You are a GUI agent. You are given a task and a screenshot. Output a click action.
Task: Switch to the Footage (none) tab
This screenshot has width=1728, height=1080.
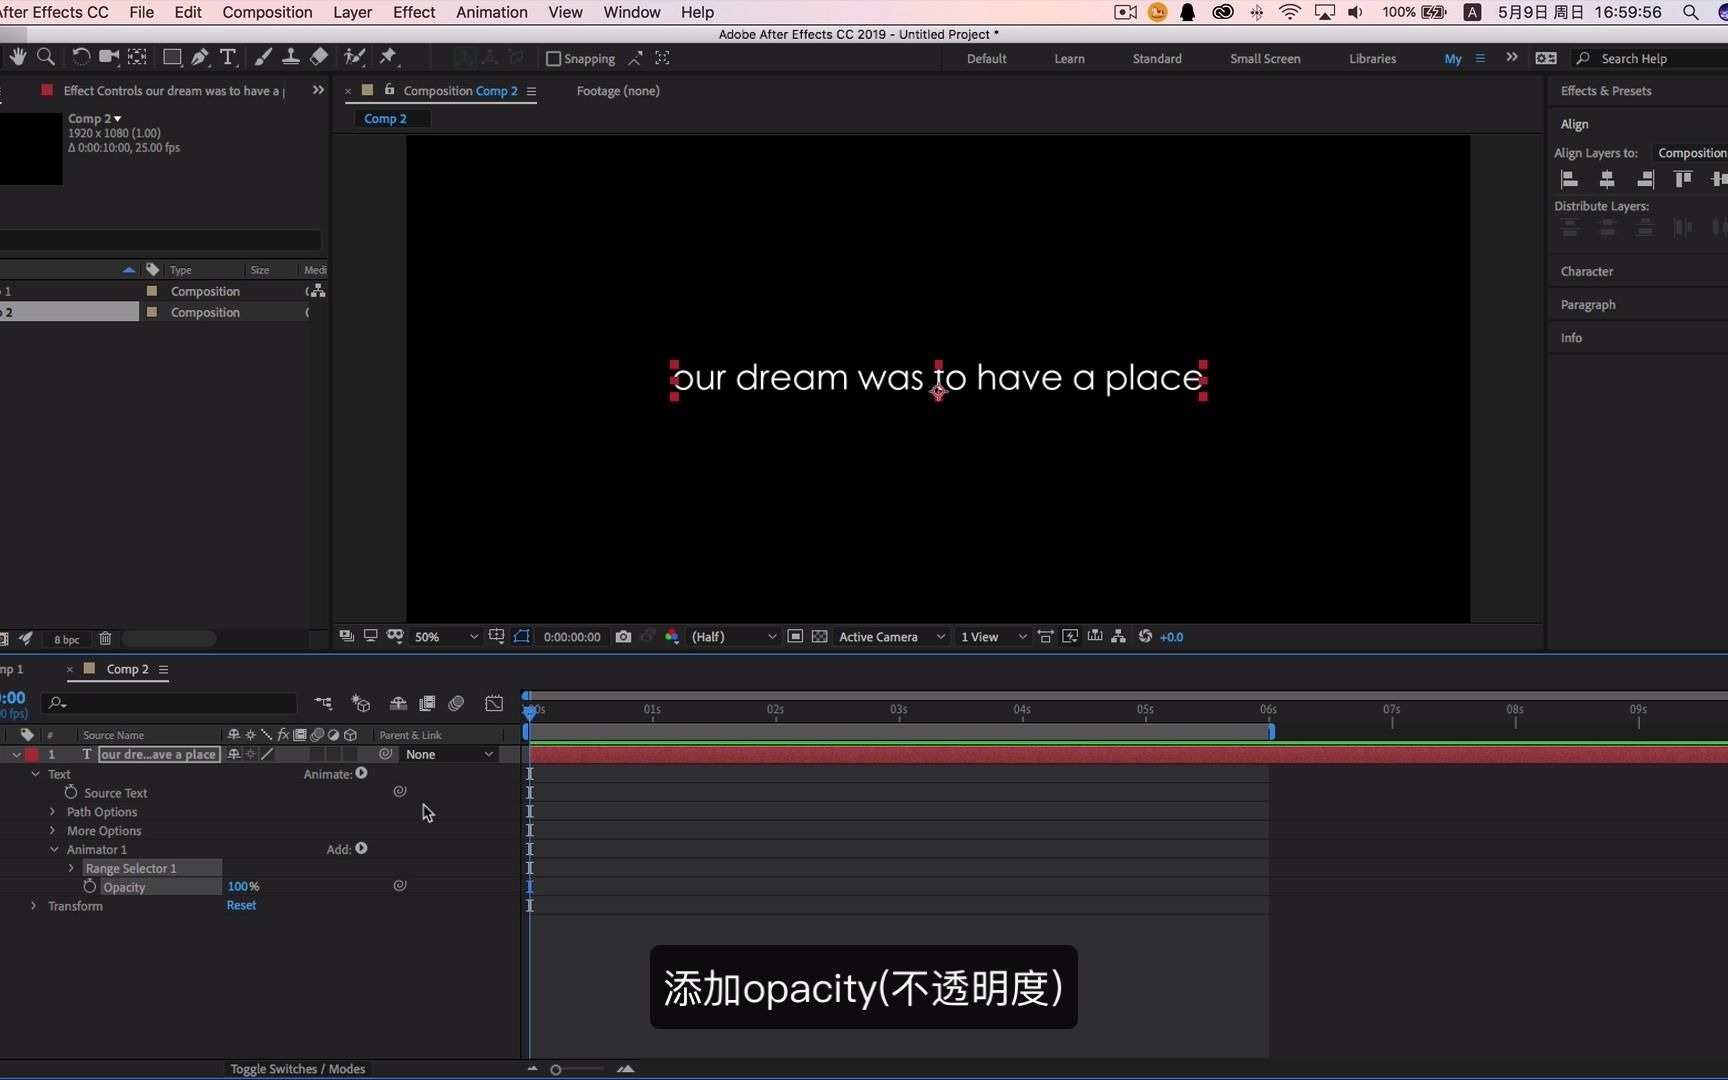(x=617, y=90)
